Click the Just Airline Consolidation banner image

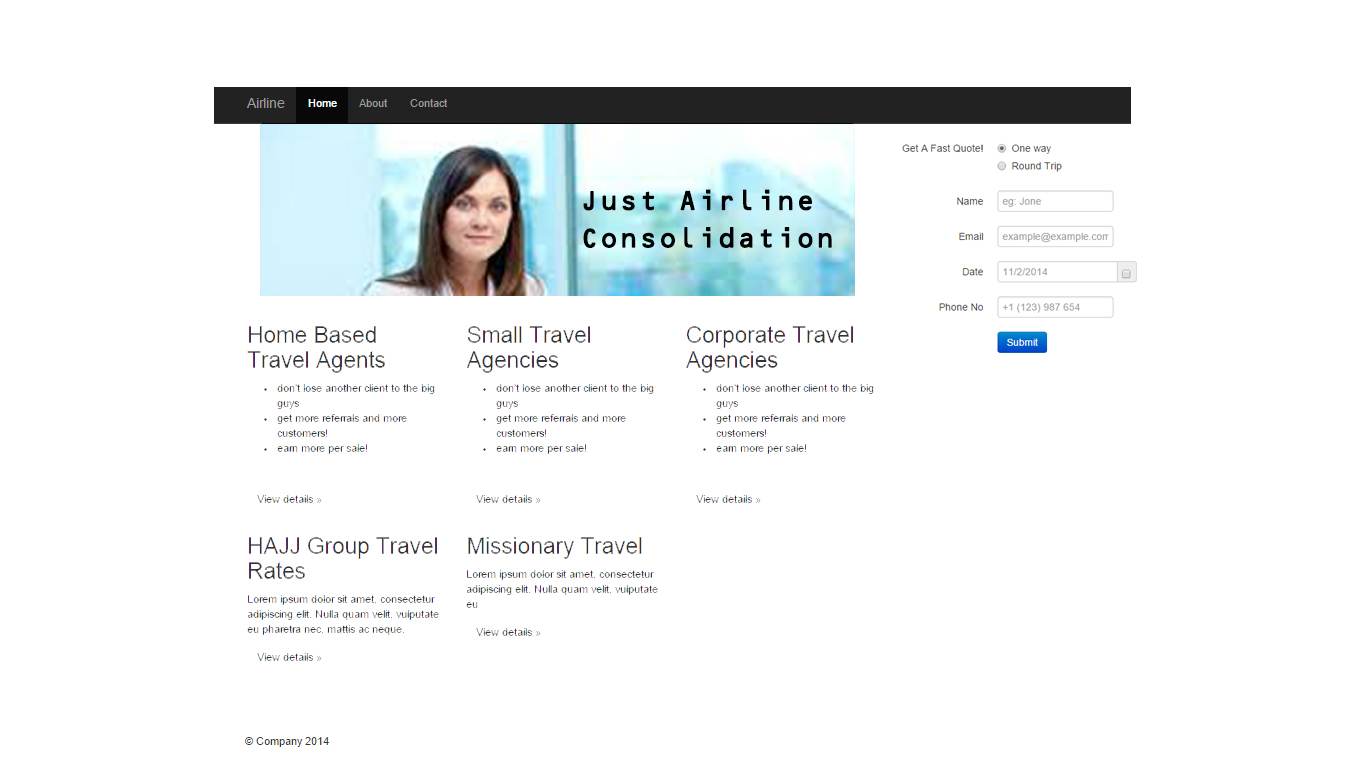(x=557, y=210)
